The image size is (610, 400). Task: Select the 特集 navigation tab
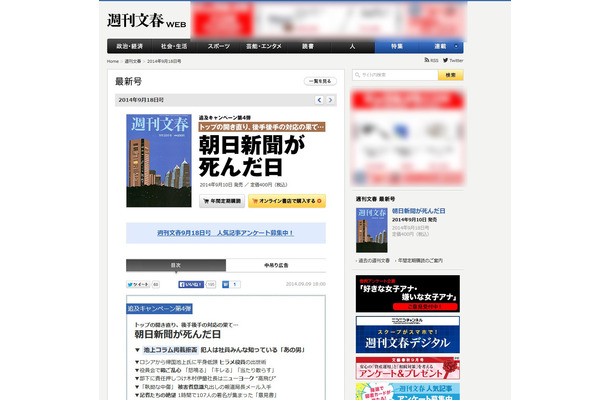pos(397,46)
